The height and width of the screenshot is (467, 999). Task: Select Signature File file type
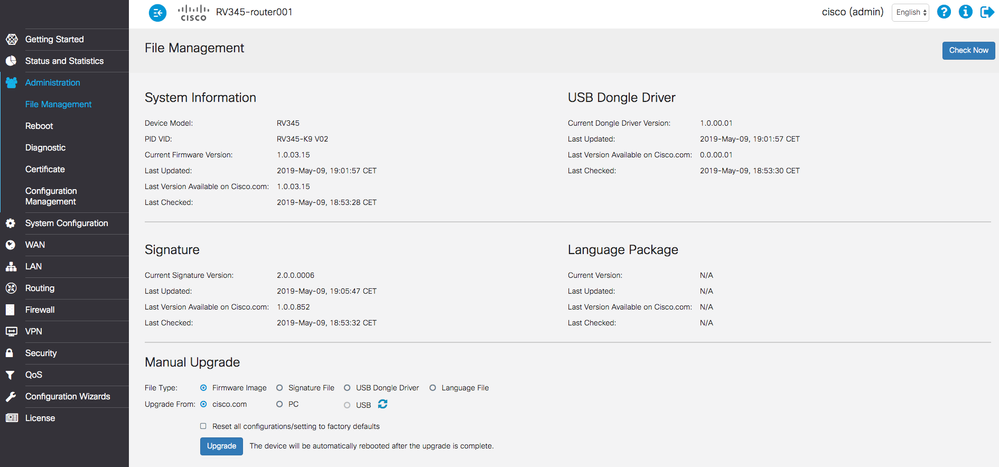point(279,387)
